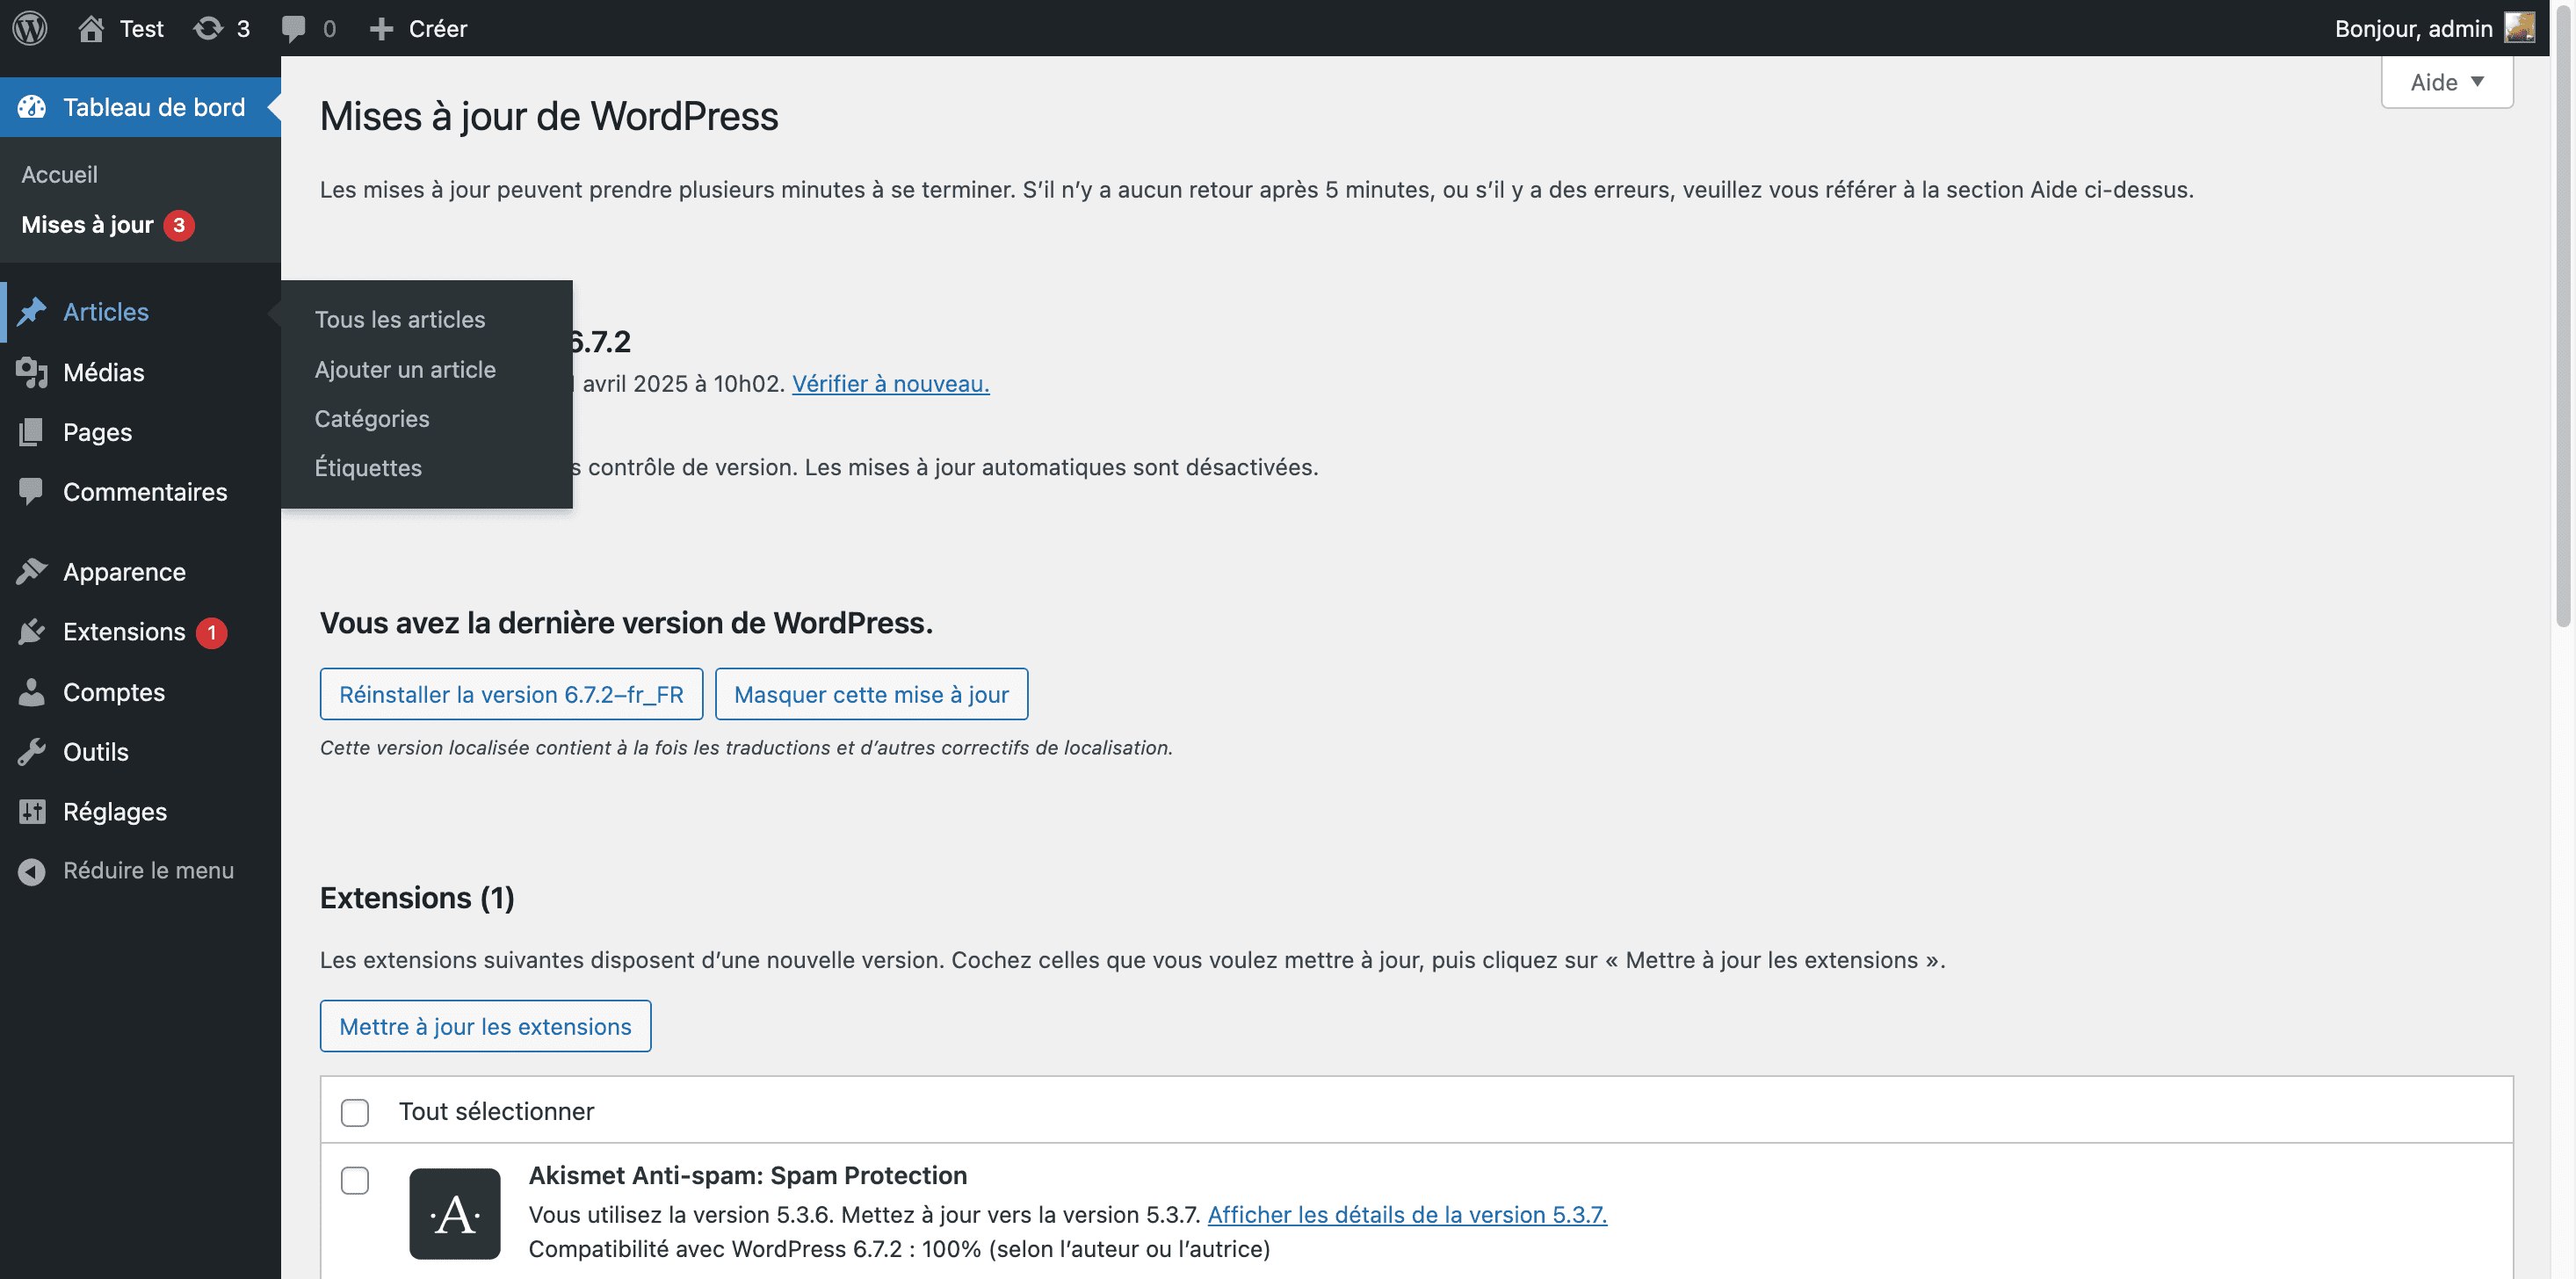Viewport: 2576px width, 1279px height.
Task: Click the Réglages sliders icon
Action: point(32,811)
